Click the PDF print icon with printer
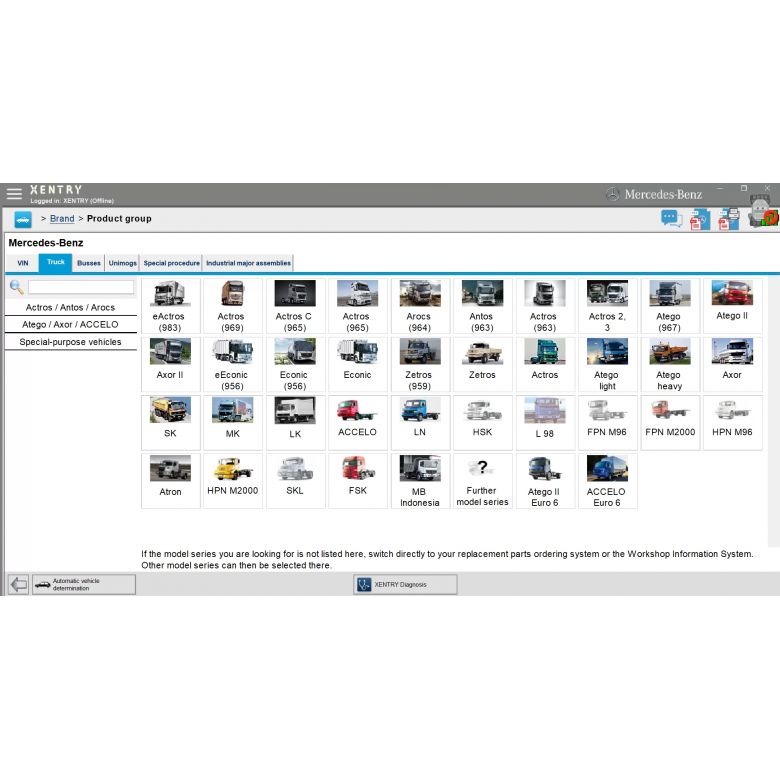This screenshot has height=780, width=780. coord(729,219)
